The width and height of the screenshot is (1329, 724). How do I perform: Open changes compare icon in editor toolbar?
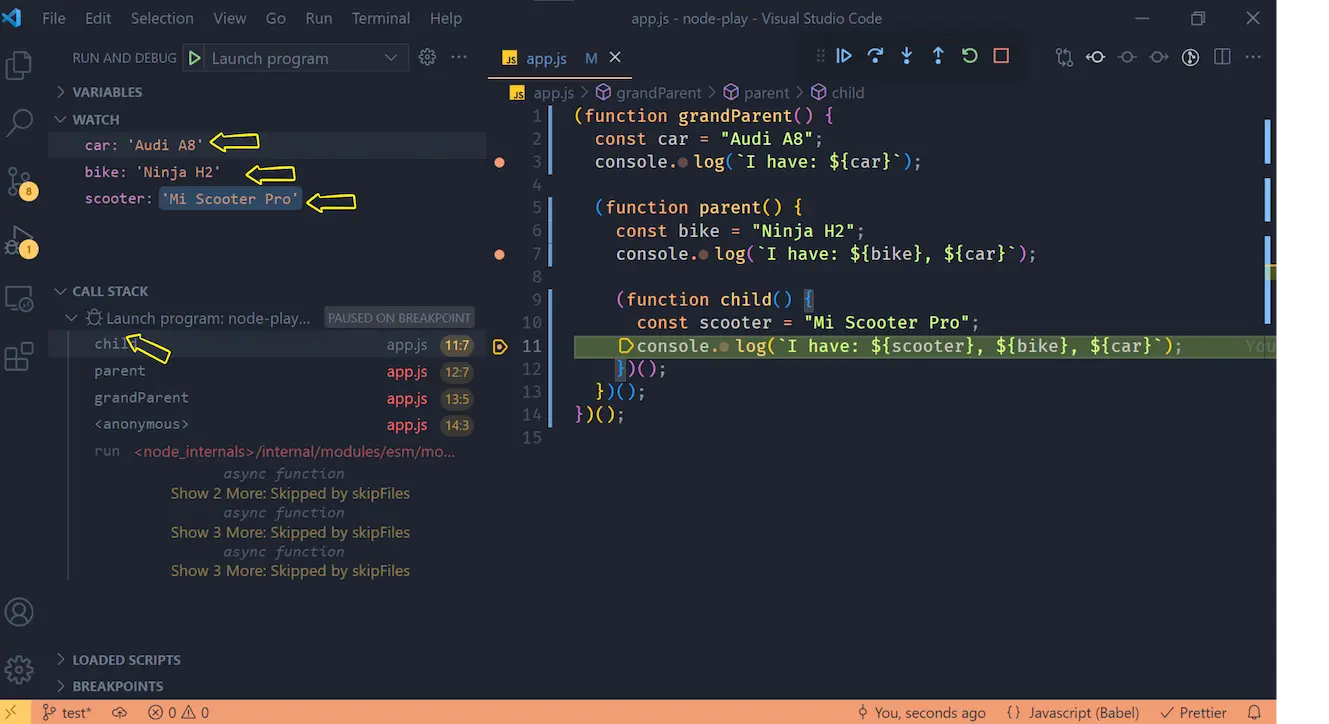1064,57
